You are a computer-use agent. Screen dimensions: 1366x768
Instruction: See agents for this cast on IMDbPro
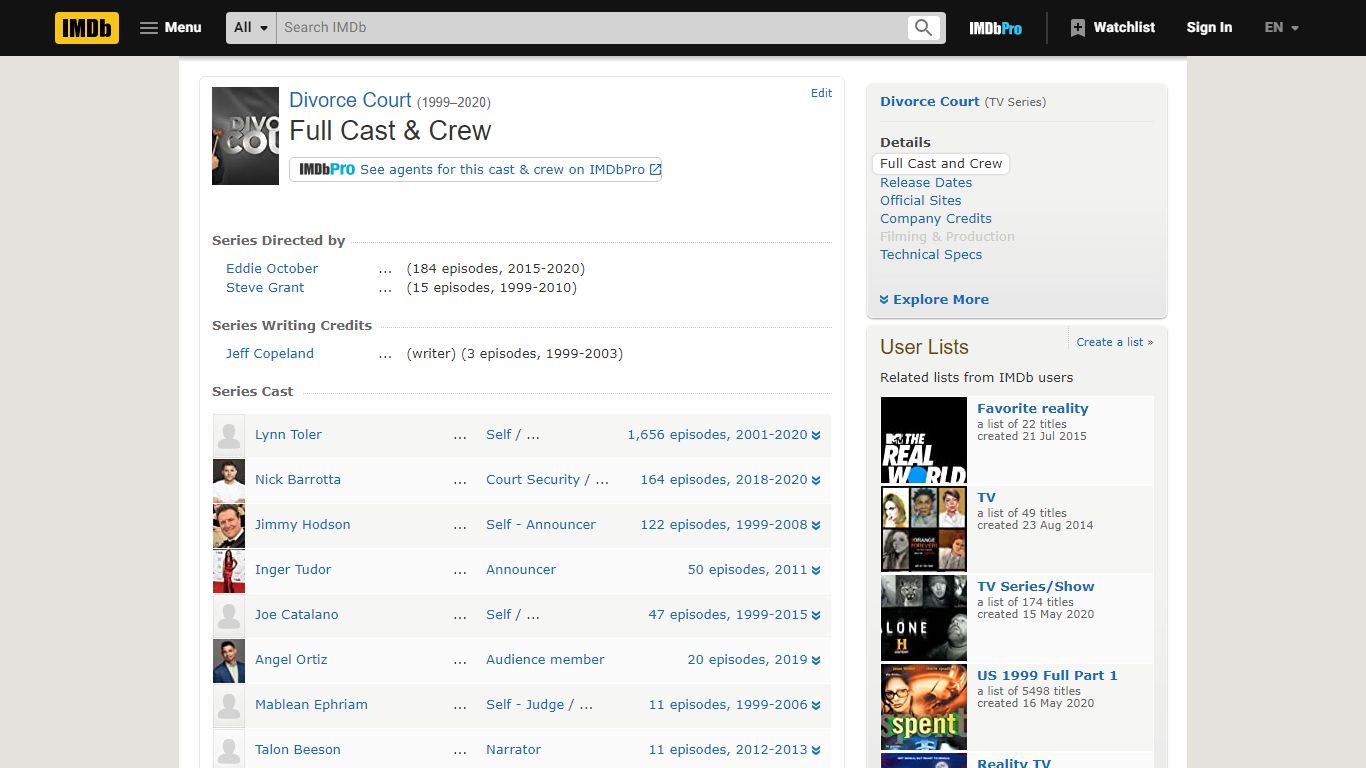pos(475,170)
